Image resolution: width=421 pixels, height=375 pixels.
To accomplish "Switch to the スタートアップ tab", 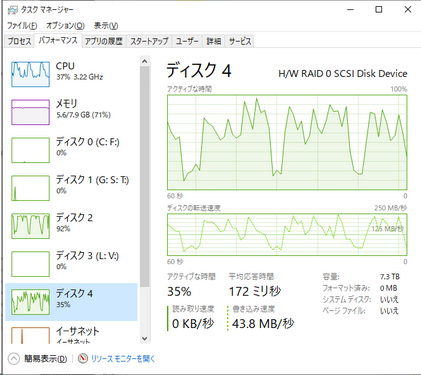I will click(x=149, y=41).
